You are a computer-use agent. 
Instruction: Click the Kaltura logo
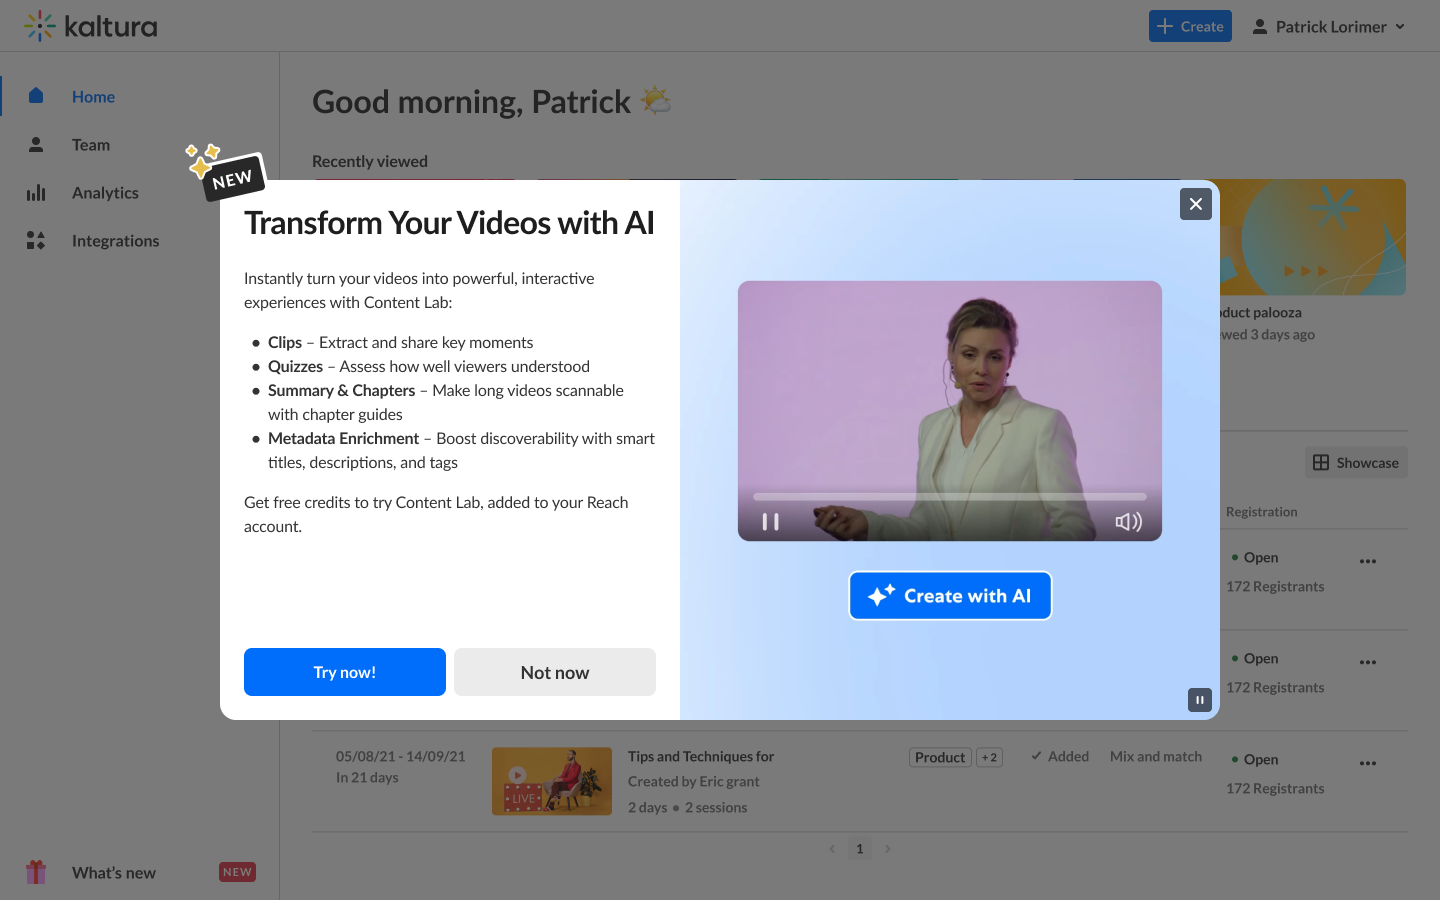[x=91, y=26]
